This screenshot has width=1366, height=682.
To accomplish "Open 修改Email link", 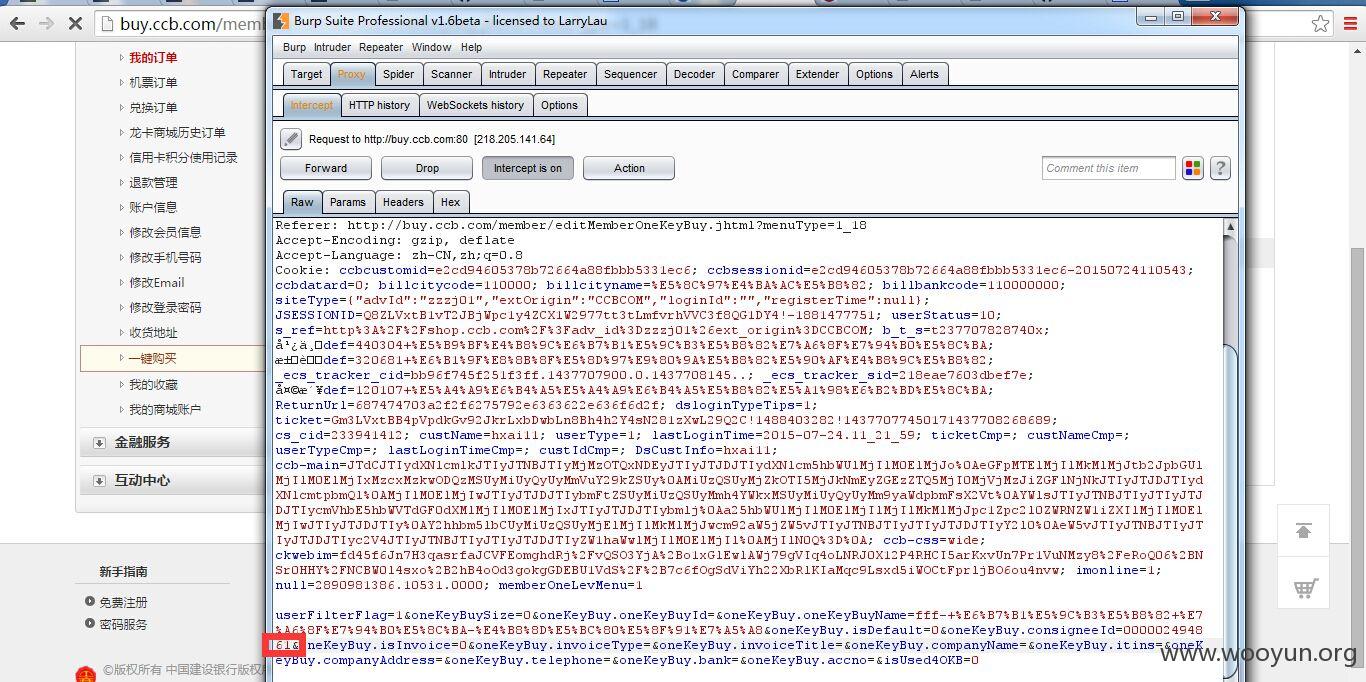I will pyautogui.click(x=157, y=283).
